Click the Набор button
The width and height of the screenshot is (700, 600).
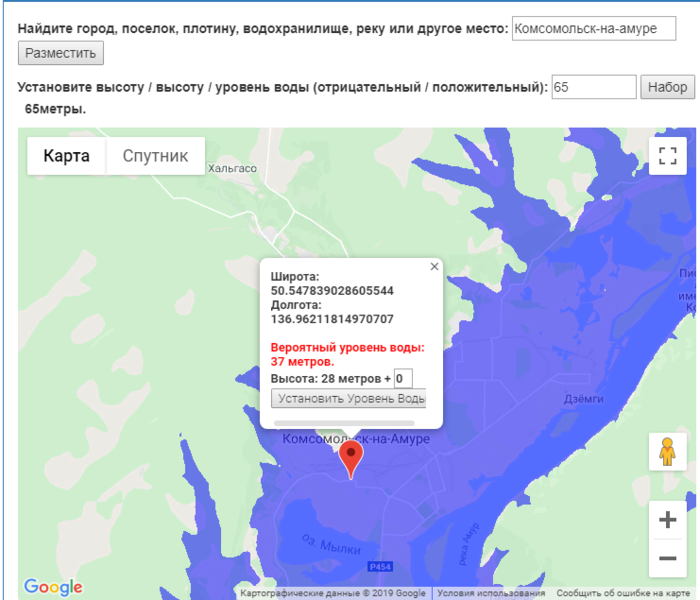point(667,87)
